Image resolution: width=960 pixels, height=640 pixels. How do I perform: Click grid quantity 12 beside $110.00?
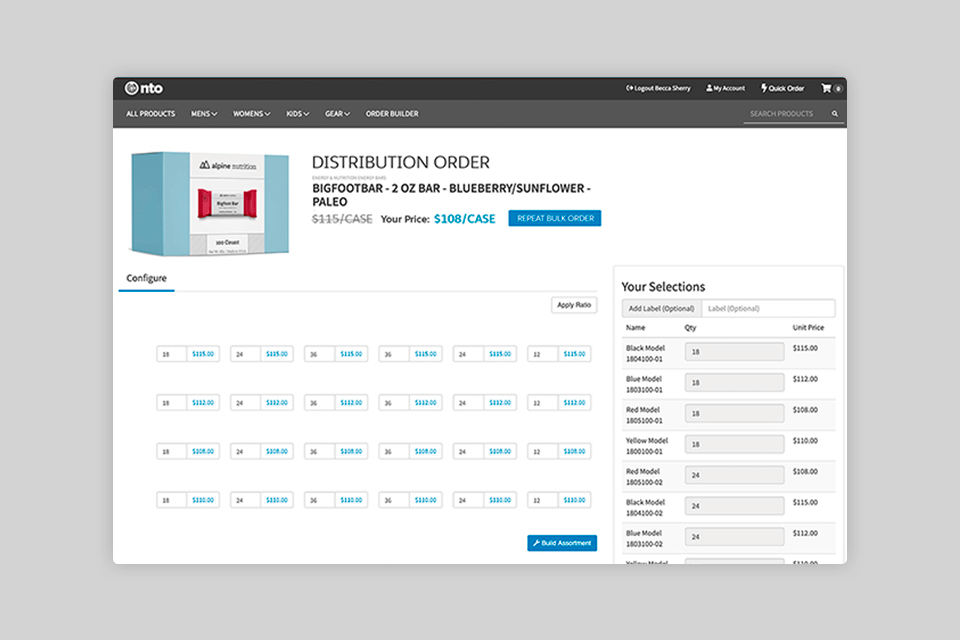click(542, 500)
